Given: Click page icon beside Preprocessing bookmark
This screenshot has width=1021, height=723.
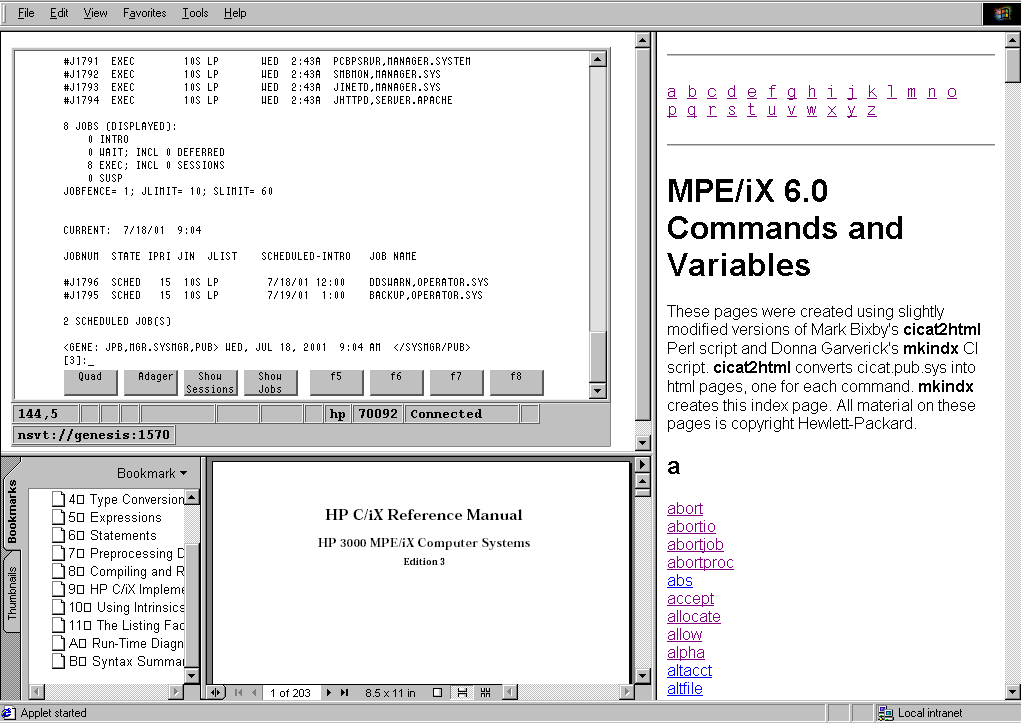Looking at the screenshot, I should tap(59, 553).
